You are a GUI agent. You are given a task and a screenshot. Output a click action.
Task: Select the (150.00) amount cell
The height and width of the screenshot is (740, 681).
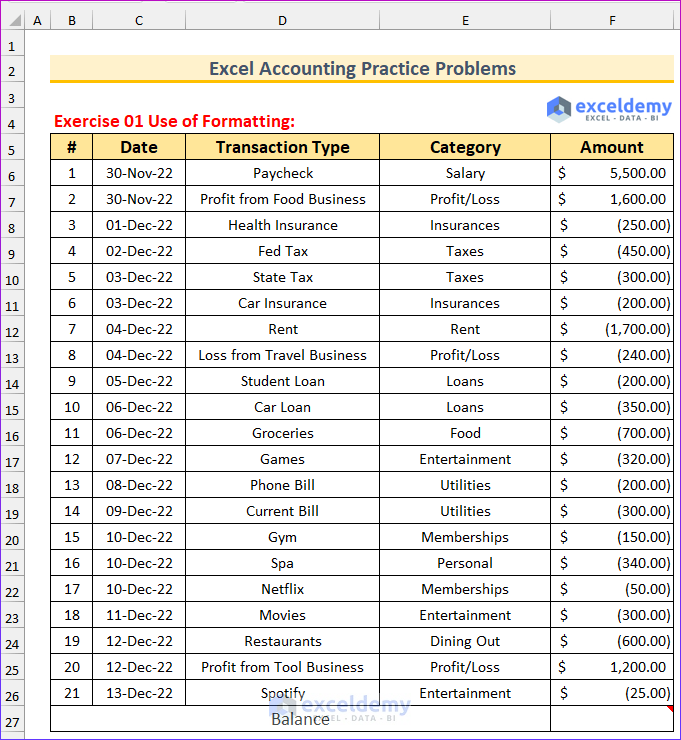tap(612, 537)
